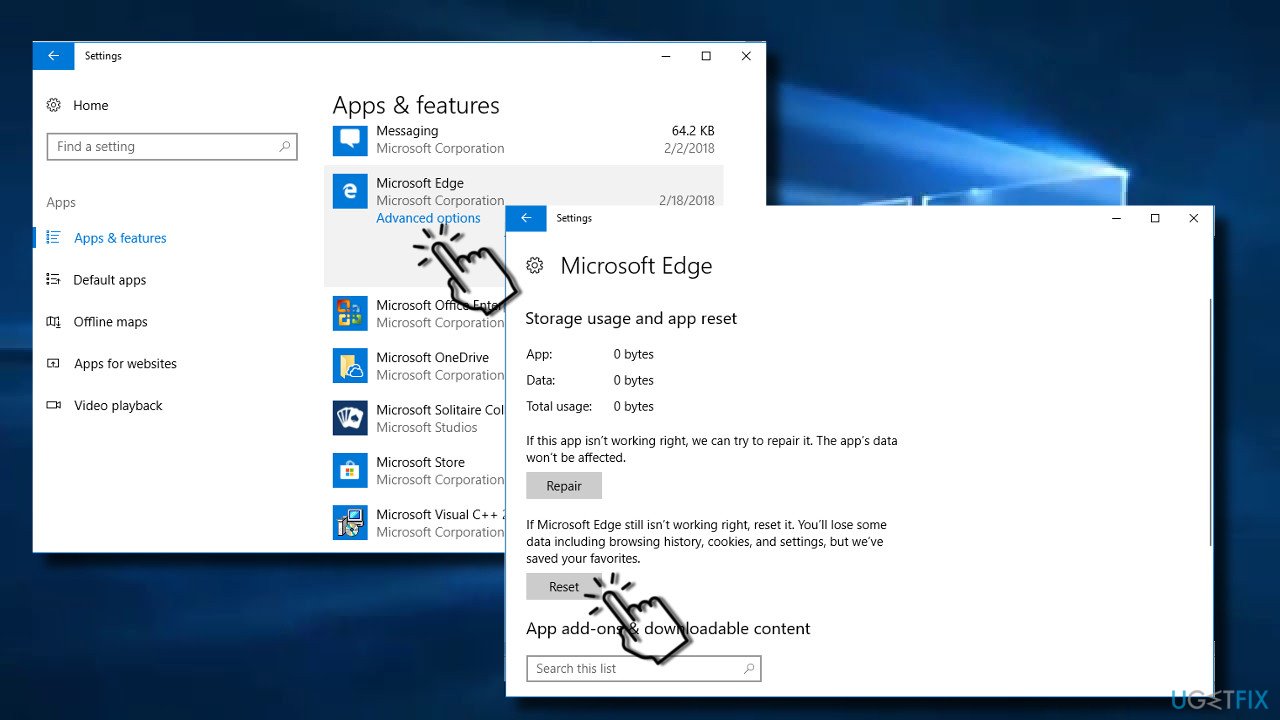
Task: Select the Microsoft Store entry name
Action: pyautogui.click(x=421, y=462)
